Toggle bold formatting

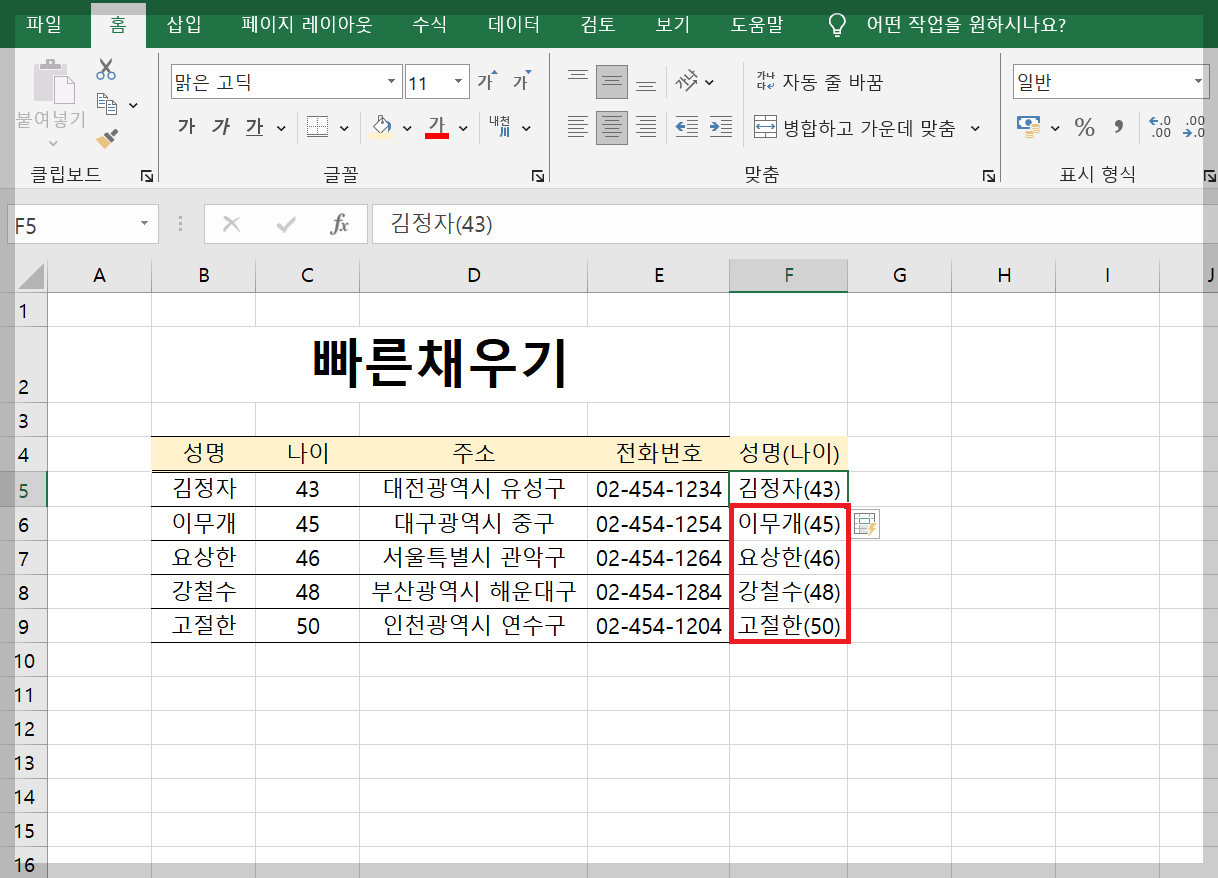(x=186, y=127)
